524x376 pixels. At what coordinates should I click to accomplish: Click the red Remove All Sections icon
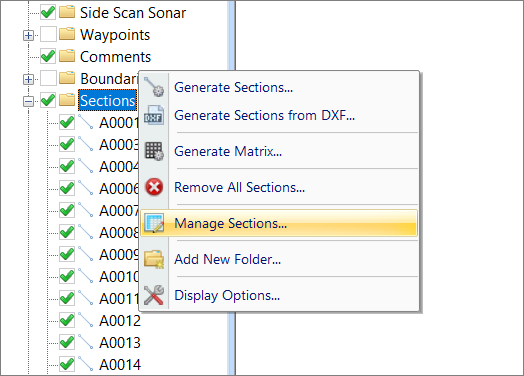(x=154, y=187)
